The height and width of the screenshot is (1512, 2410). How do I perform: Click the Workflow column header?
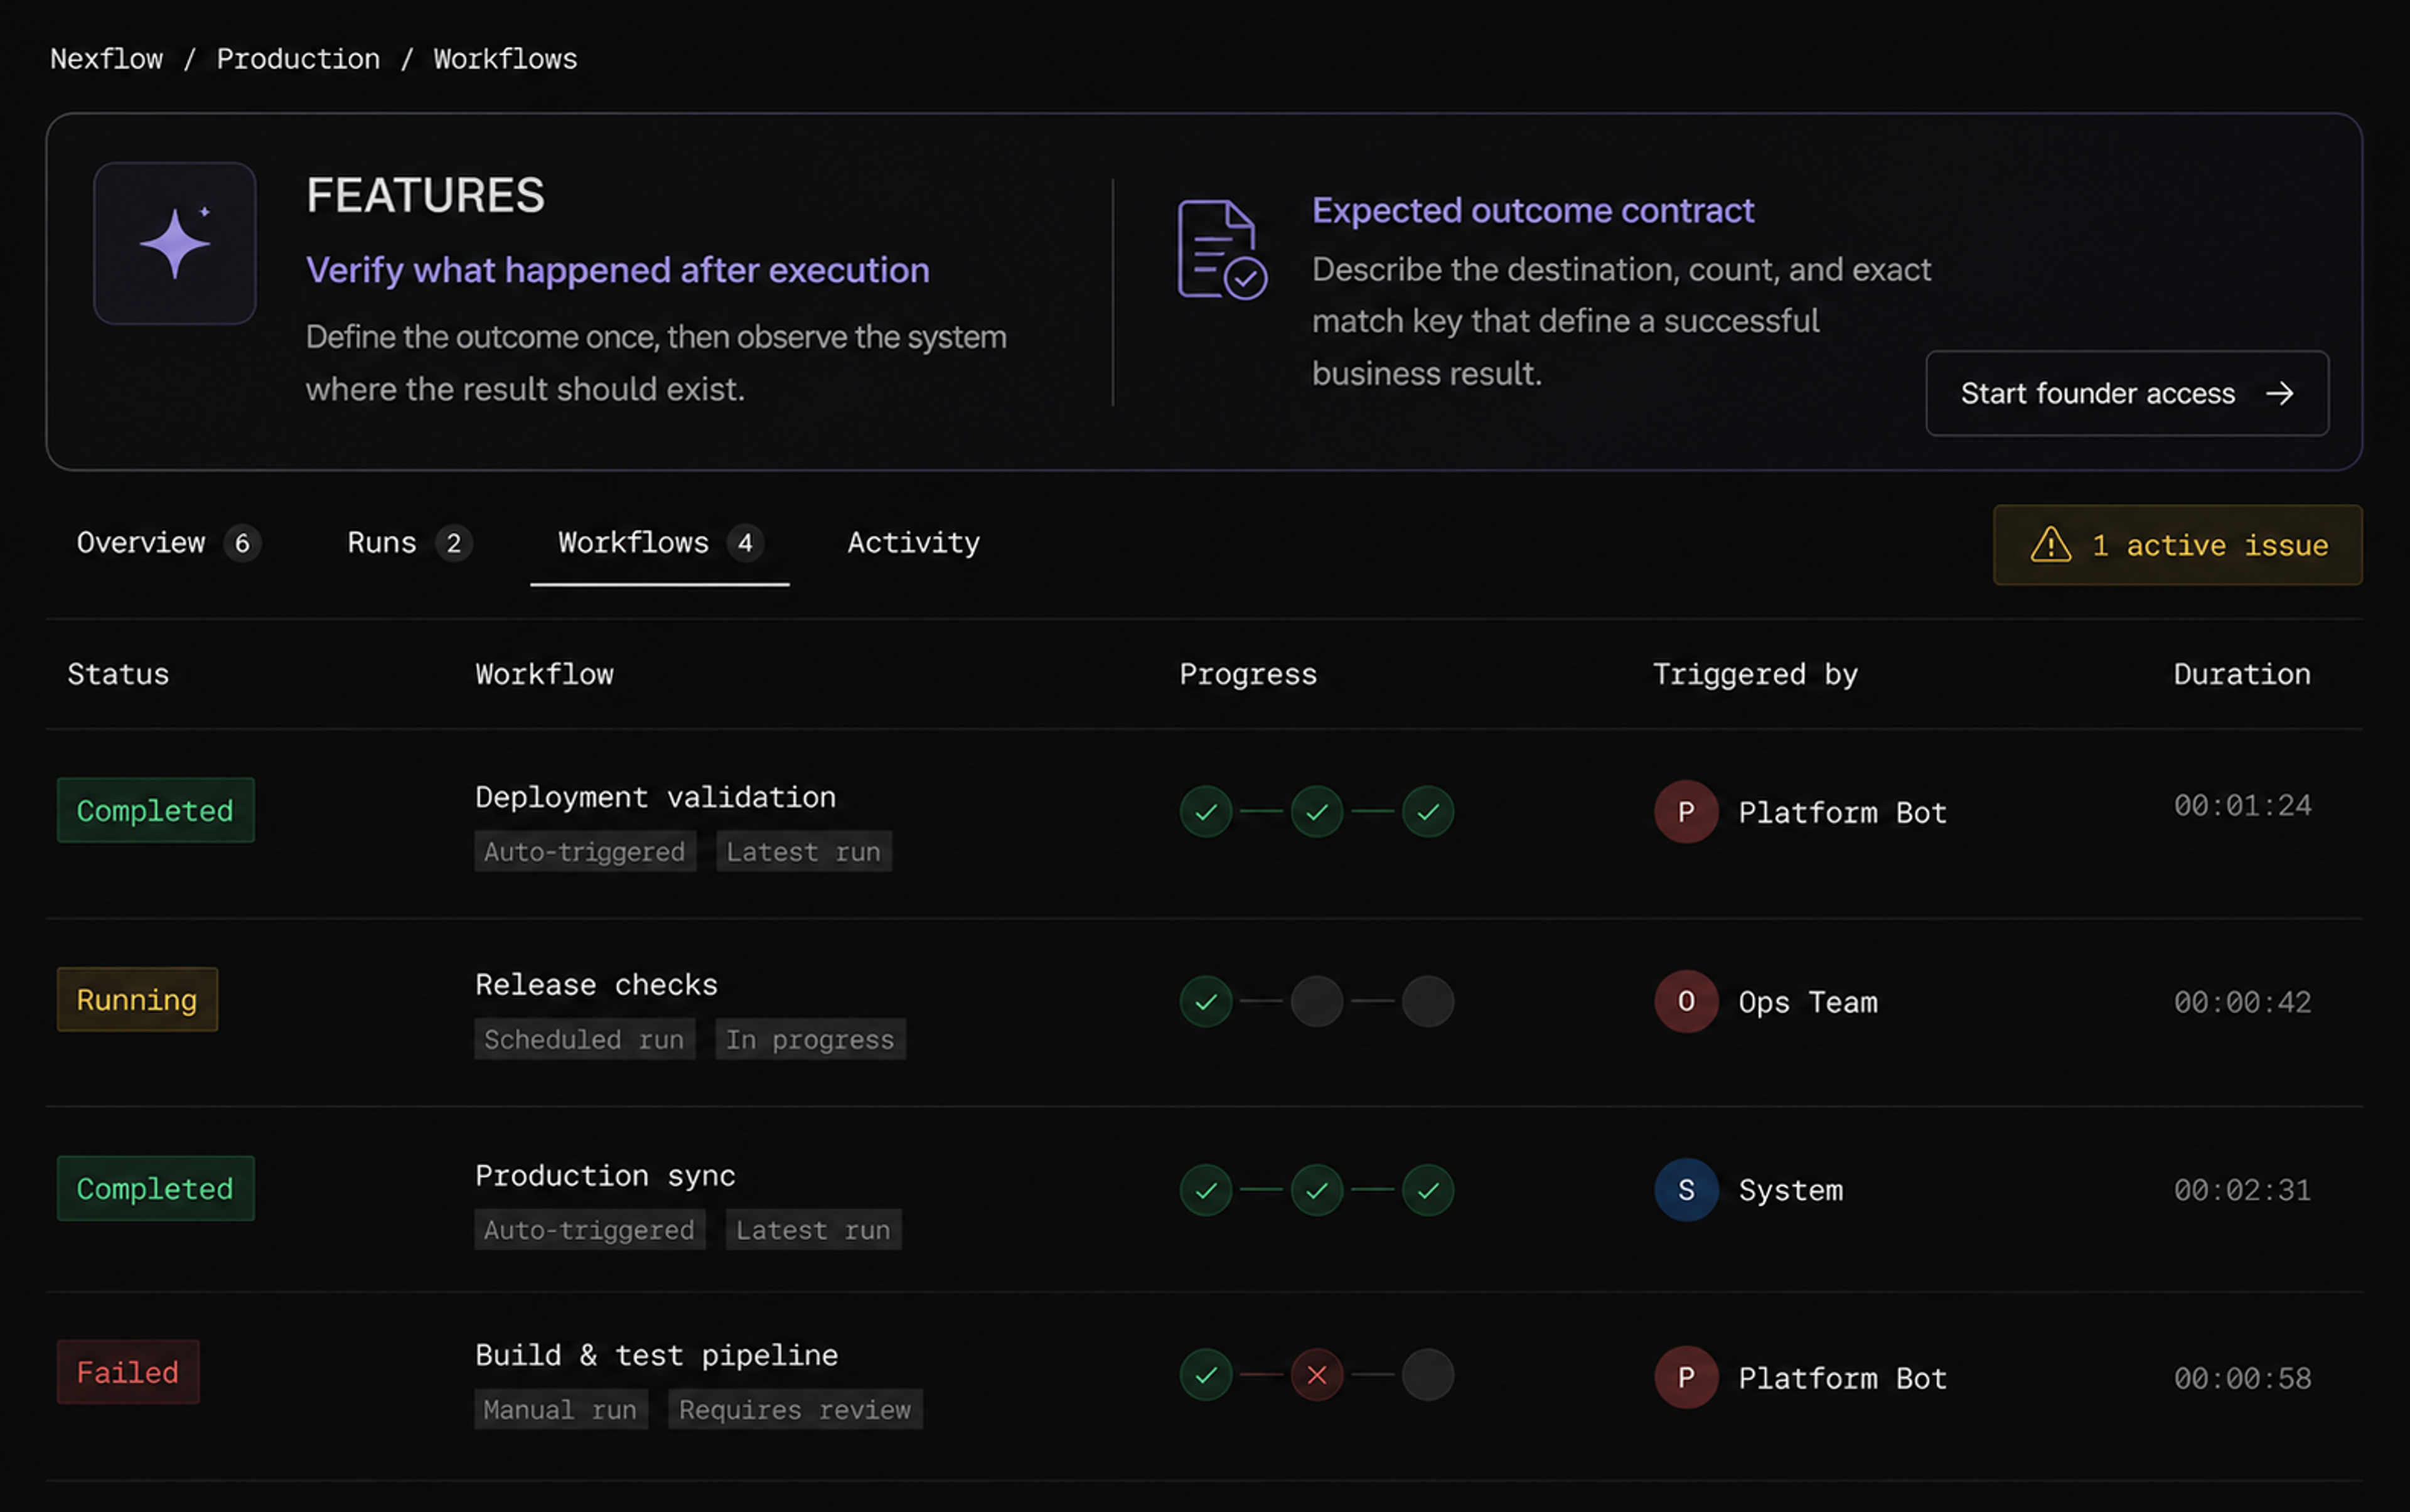coord(544,674)
